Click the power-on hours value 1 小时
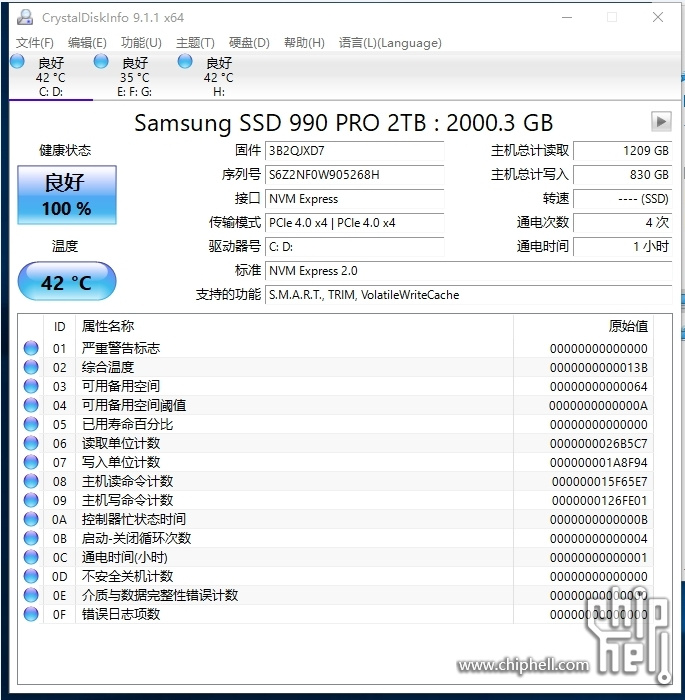 point(622,247)
